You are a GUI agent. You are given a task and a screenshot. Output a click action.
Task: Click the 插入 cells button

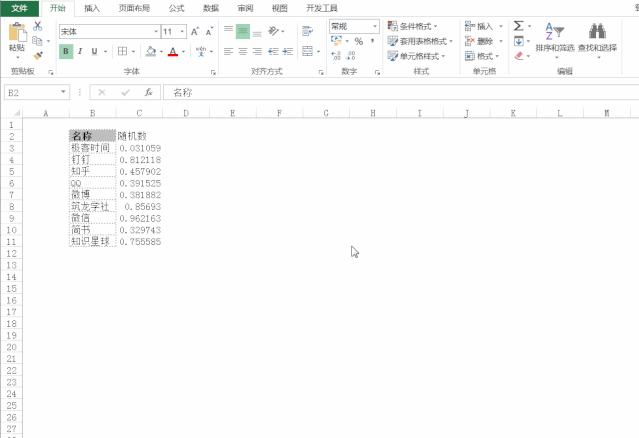pos(479,26)
